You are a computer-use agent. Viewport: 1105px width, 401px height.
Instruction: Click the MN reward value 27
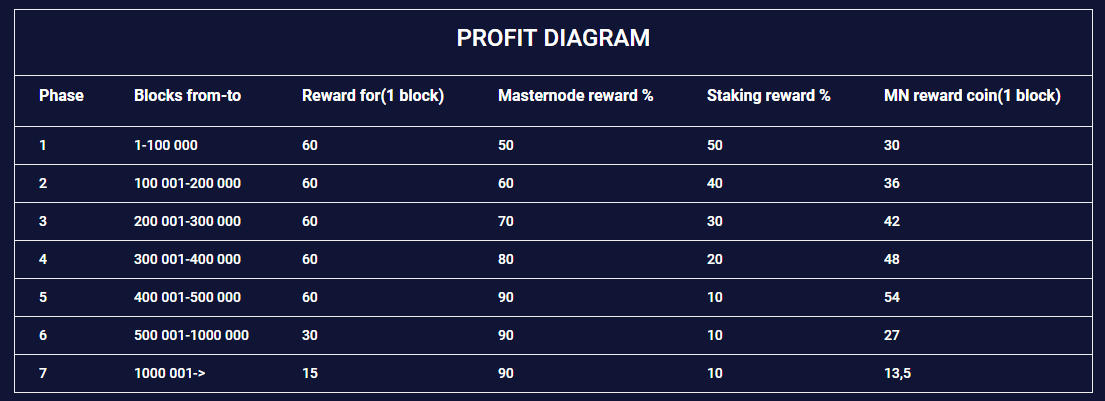click(891, 335)
